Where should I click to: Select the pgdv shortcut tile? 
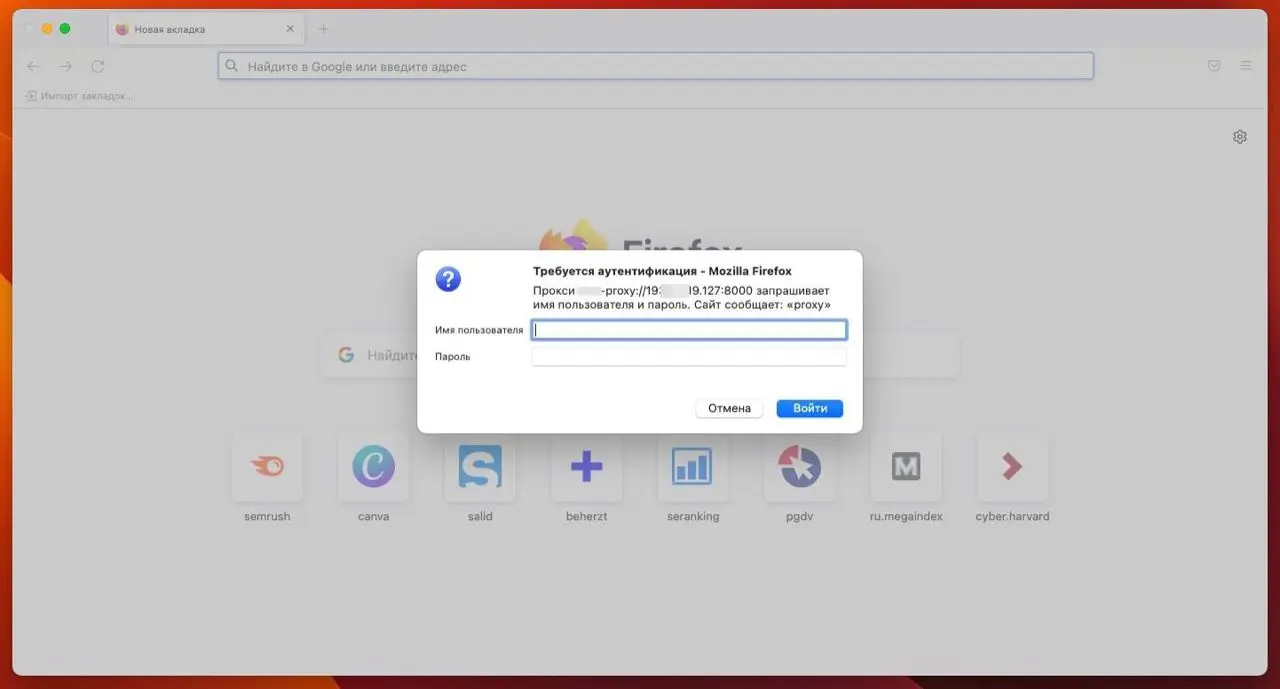(x=799, y=467)
